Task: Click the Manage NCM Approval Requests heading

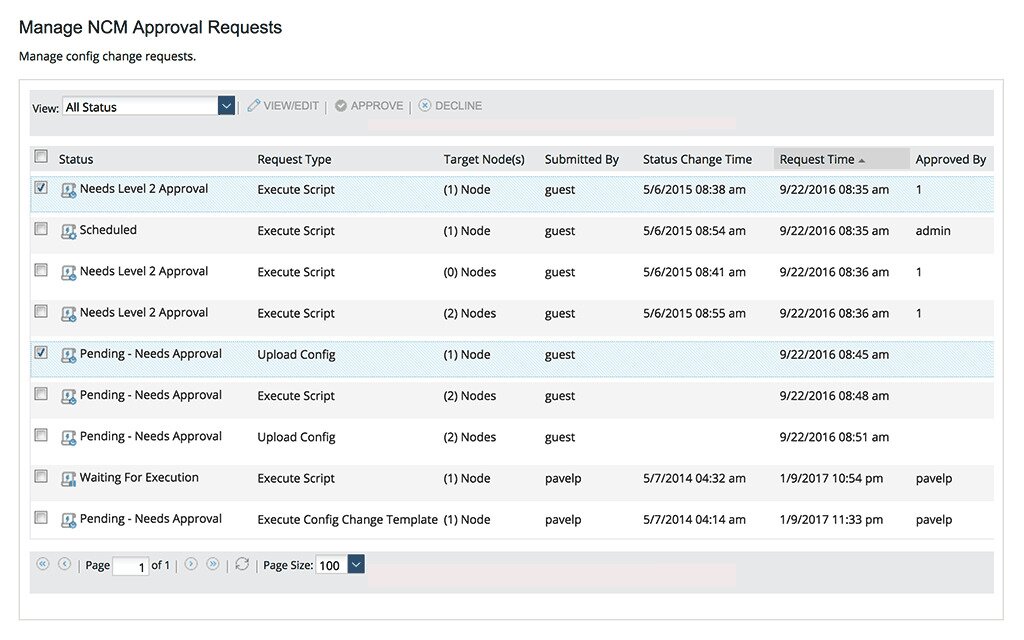Action: pos(150,27)
